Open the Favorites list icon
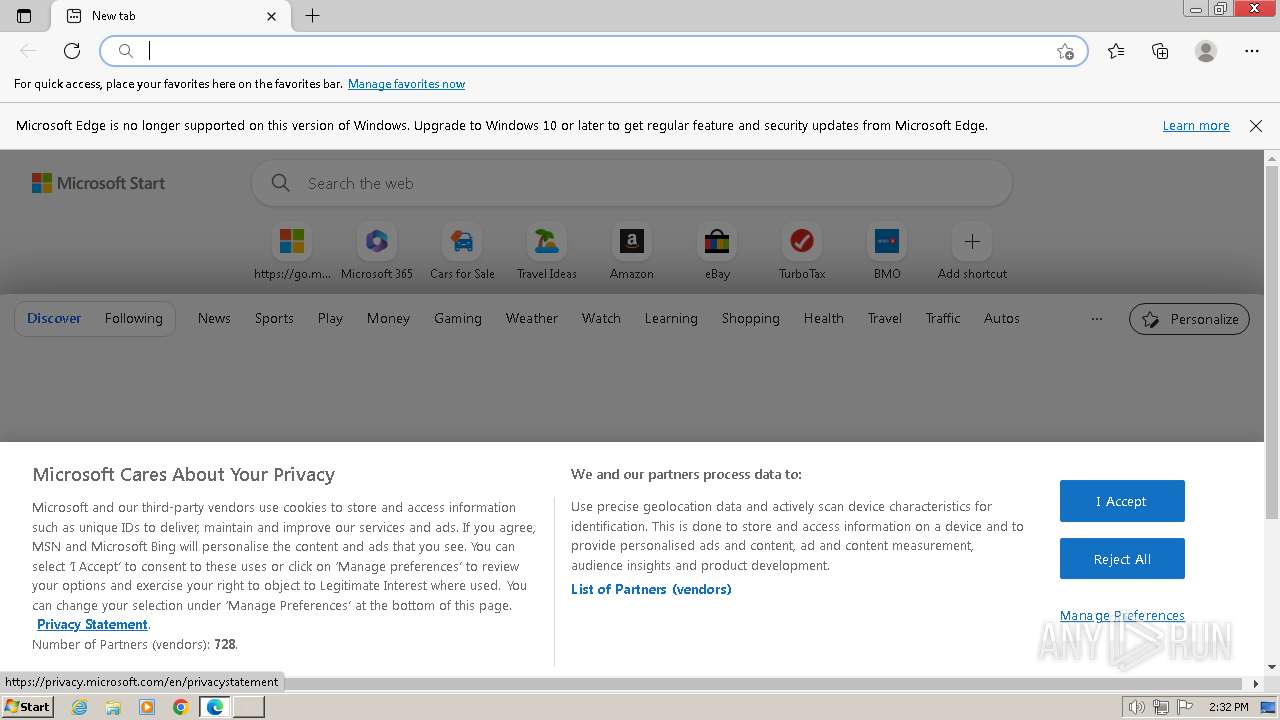The width and height of the screenshot is (1280, 720). click(x=1116, y=51)
